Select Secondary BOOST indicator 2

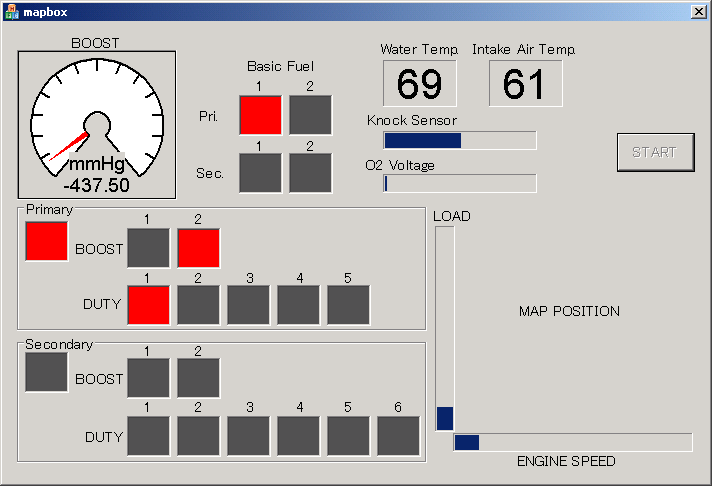pyautogui.click(x=198, y=378)
